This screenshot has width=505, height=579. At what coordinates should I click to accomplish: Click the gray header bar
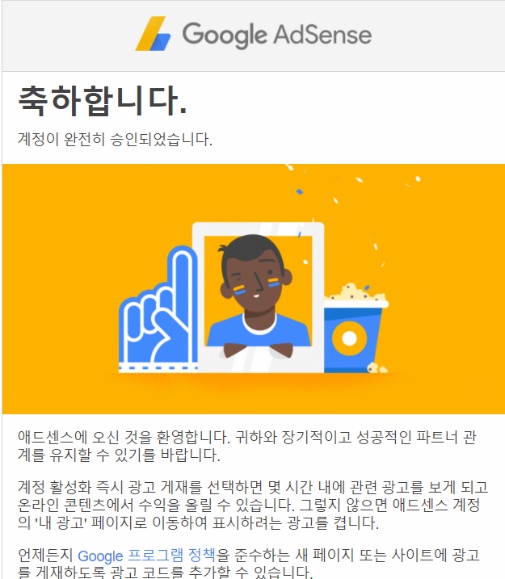253,36
